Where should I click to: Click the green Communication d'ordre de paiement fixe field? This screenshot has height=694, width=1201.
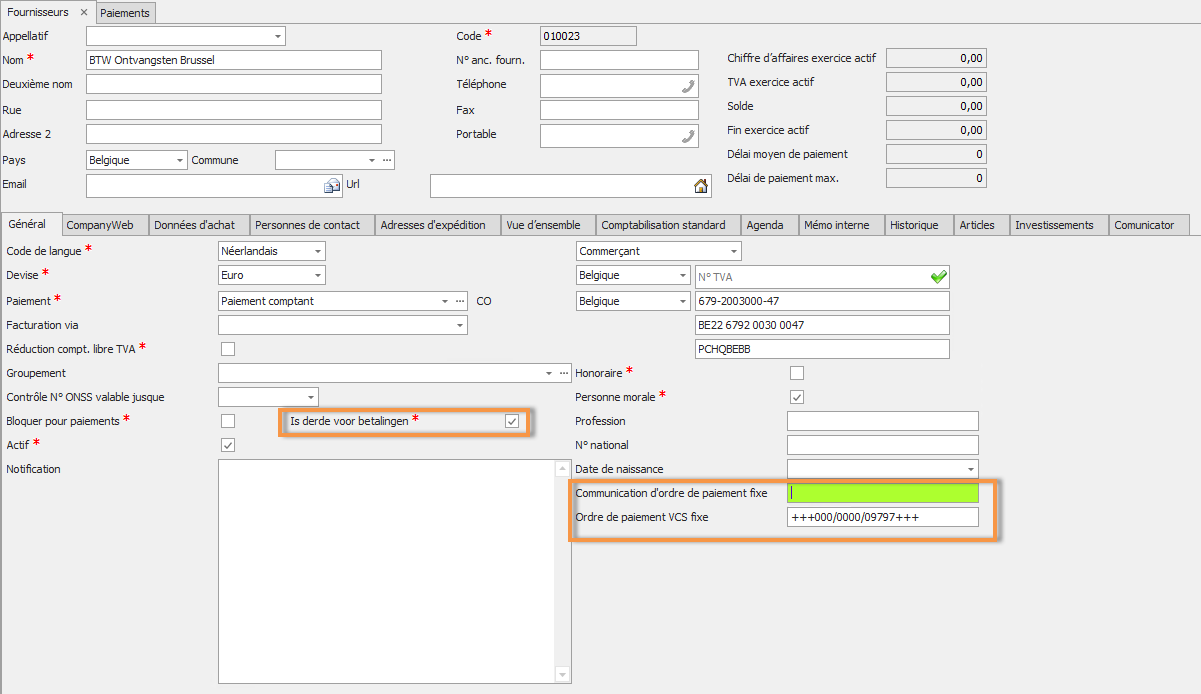coord(883,493)
